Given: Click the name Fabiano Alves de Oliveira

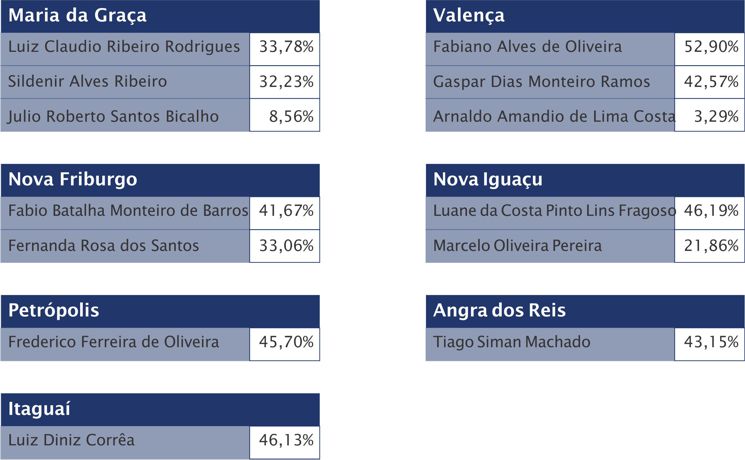Looking at the screenshot, I should tap(528, 47).
